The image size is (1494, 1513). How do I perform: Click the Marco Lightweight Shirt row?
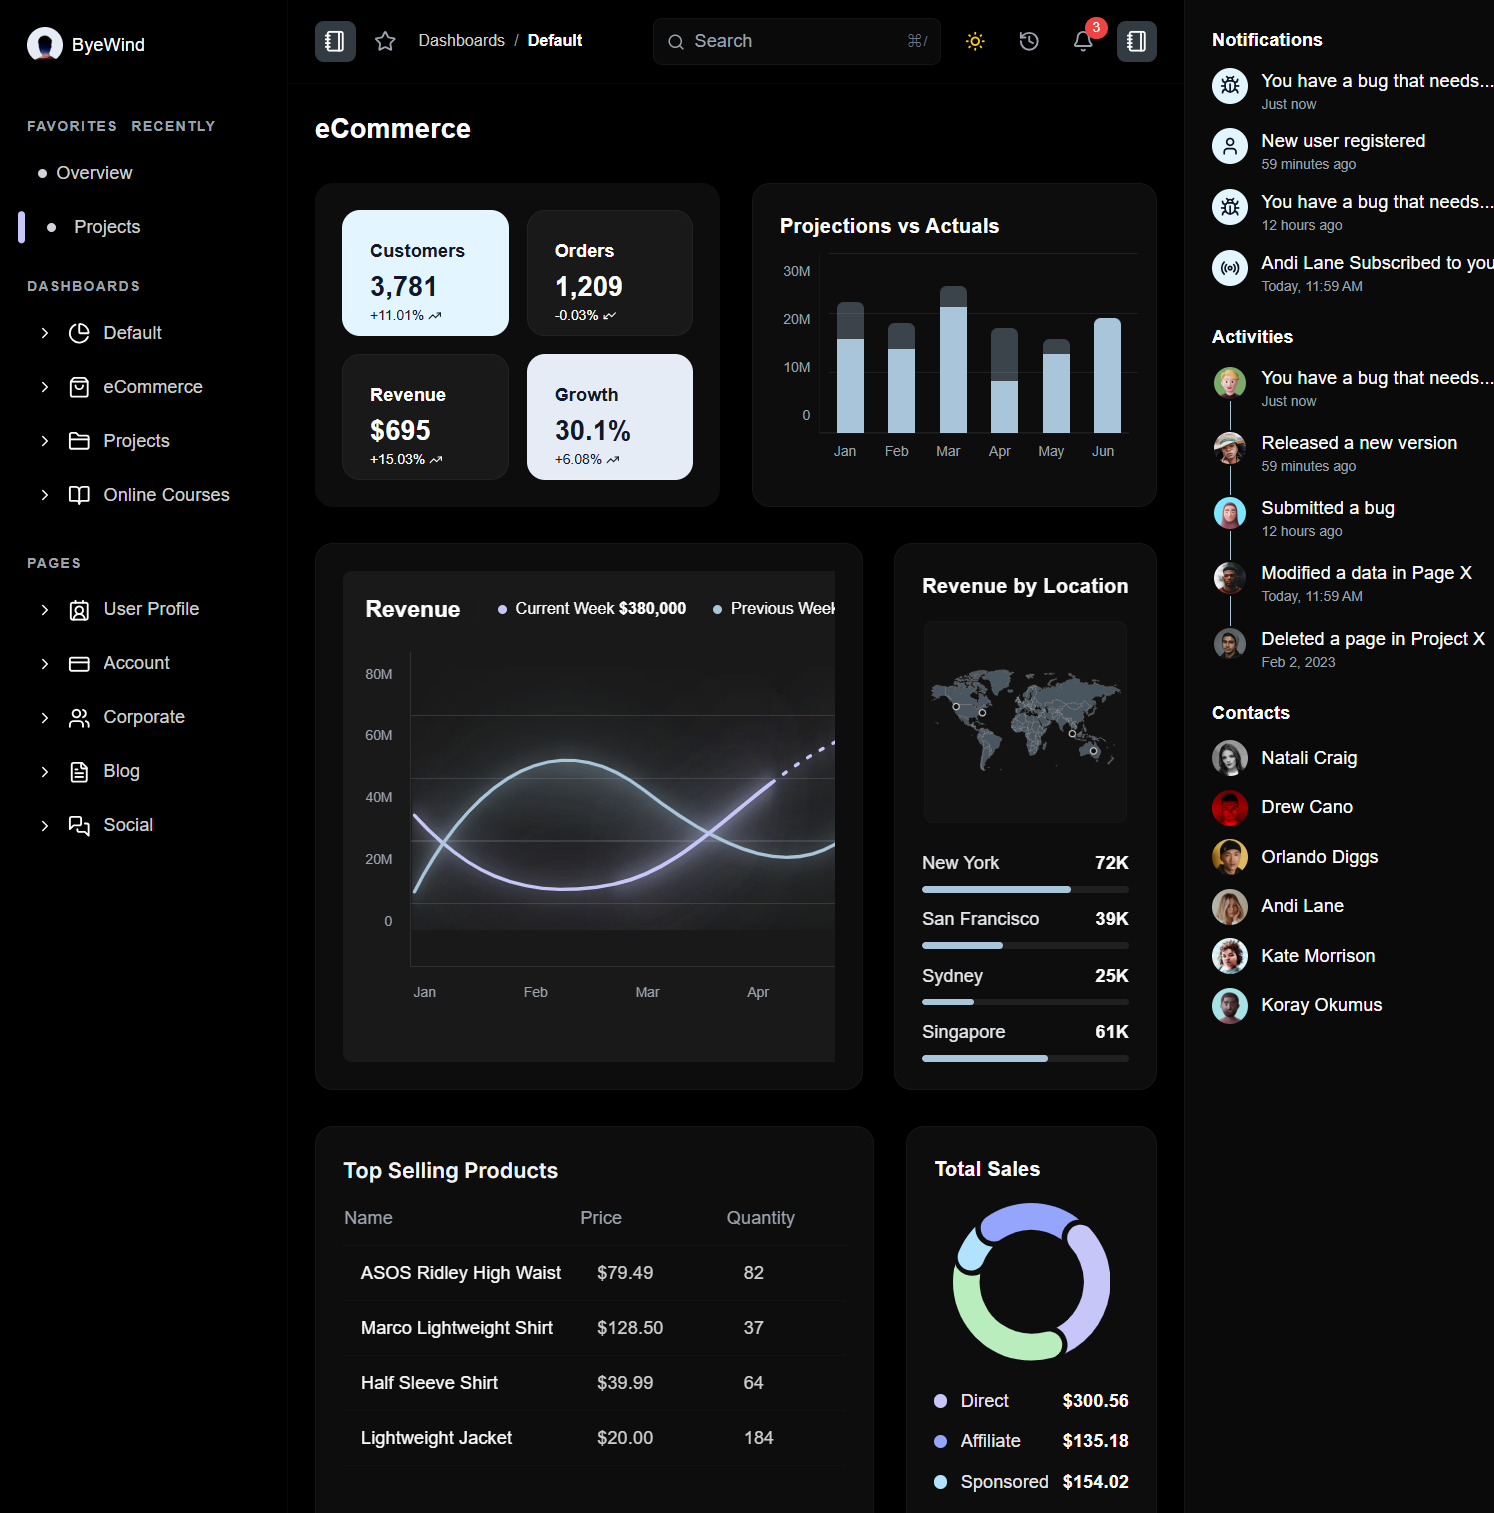pyautogui.click(x=594, y=1328)
